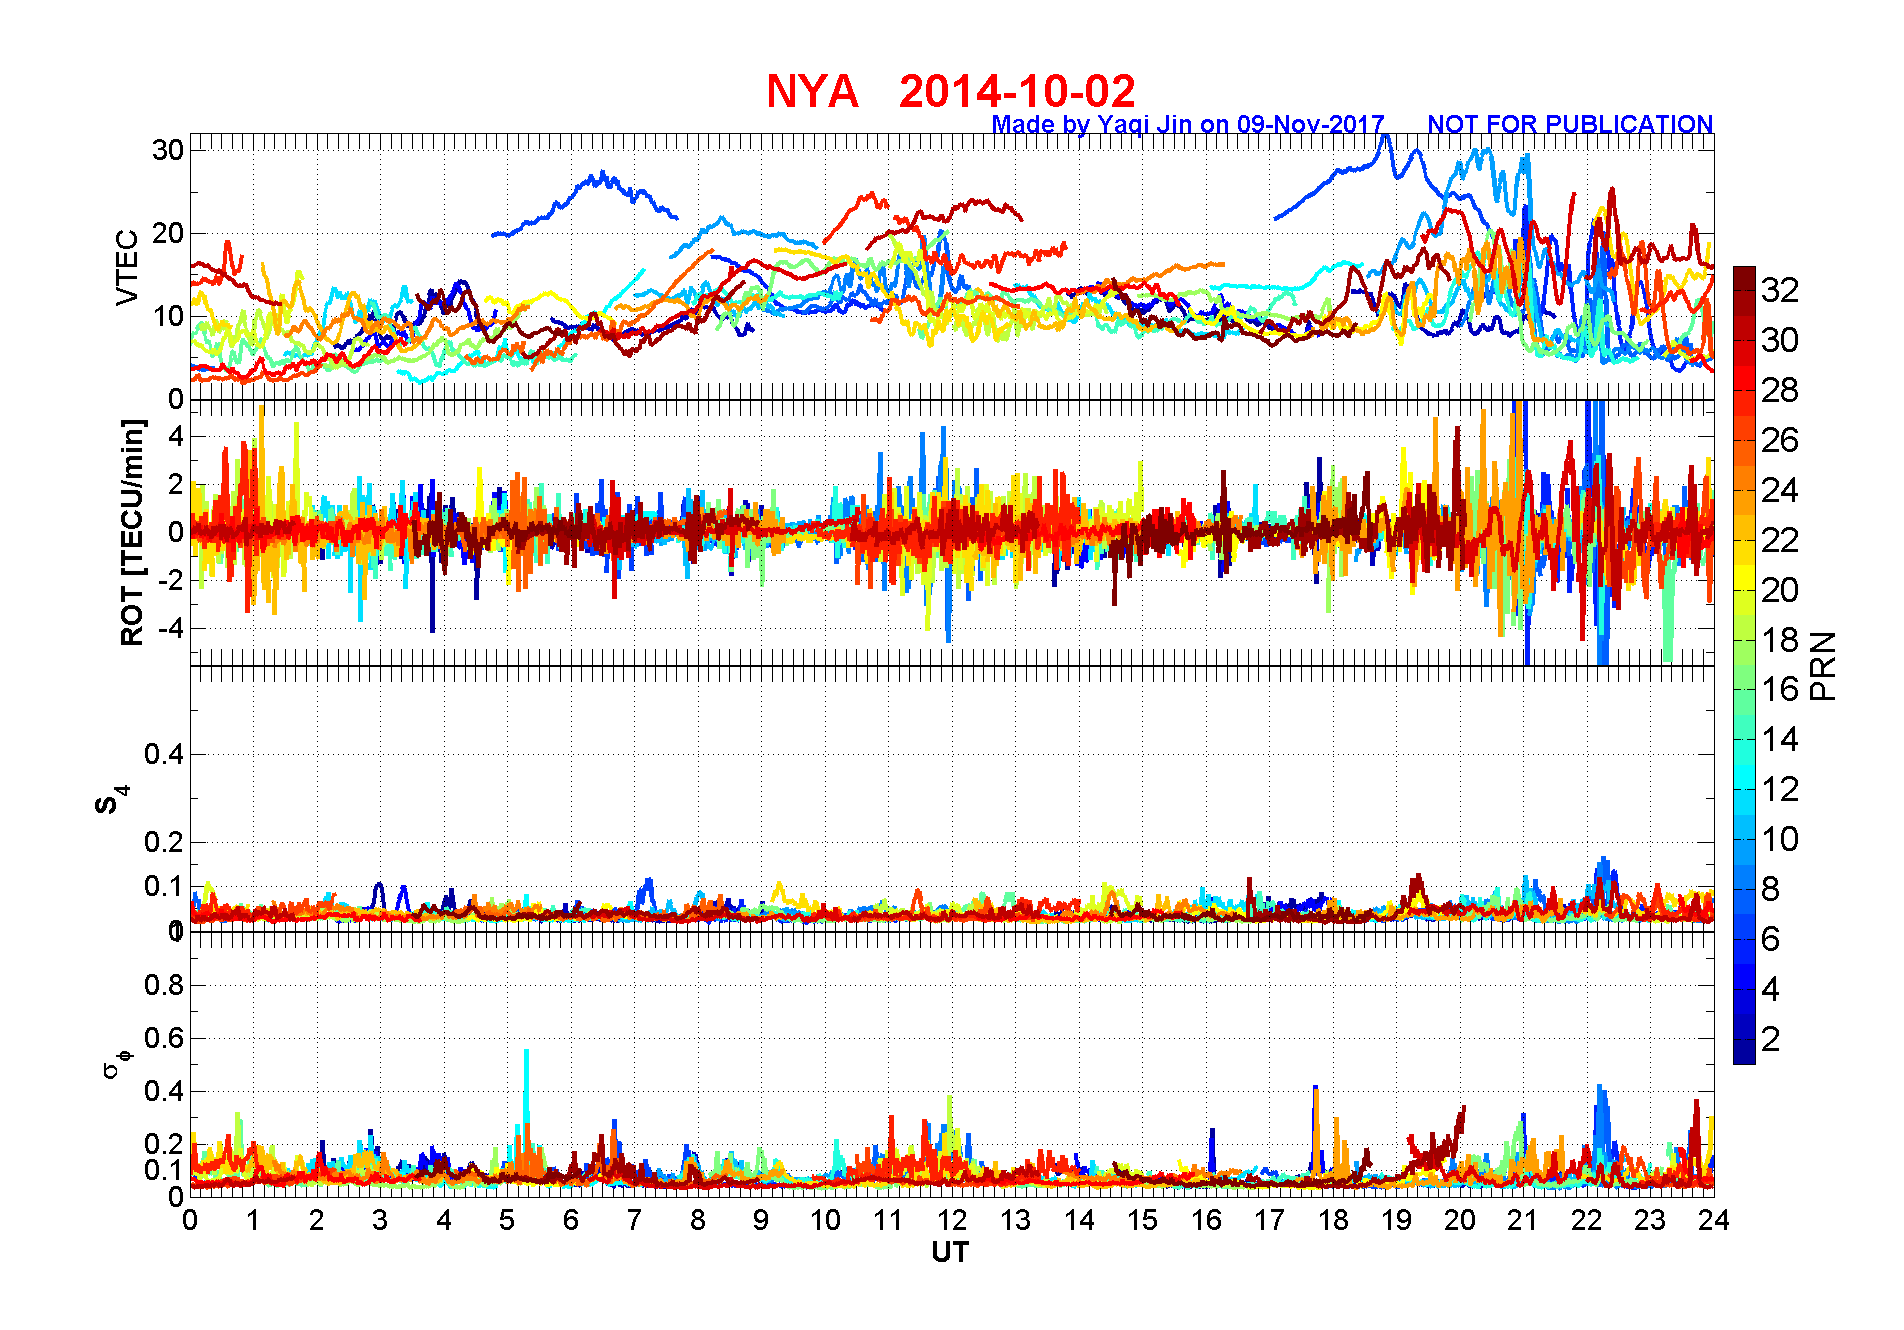Select the sigma-phi y-axis label
1904x1330 pixels.
(116, 1062)
